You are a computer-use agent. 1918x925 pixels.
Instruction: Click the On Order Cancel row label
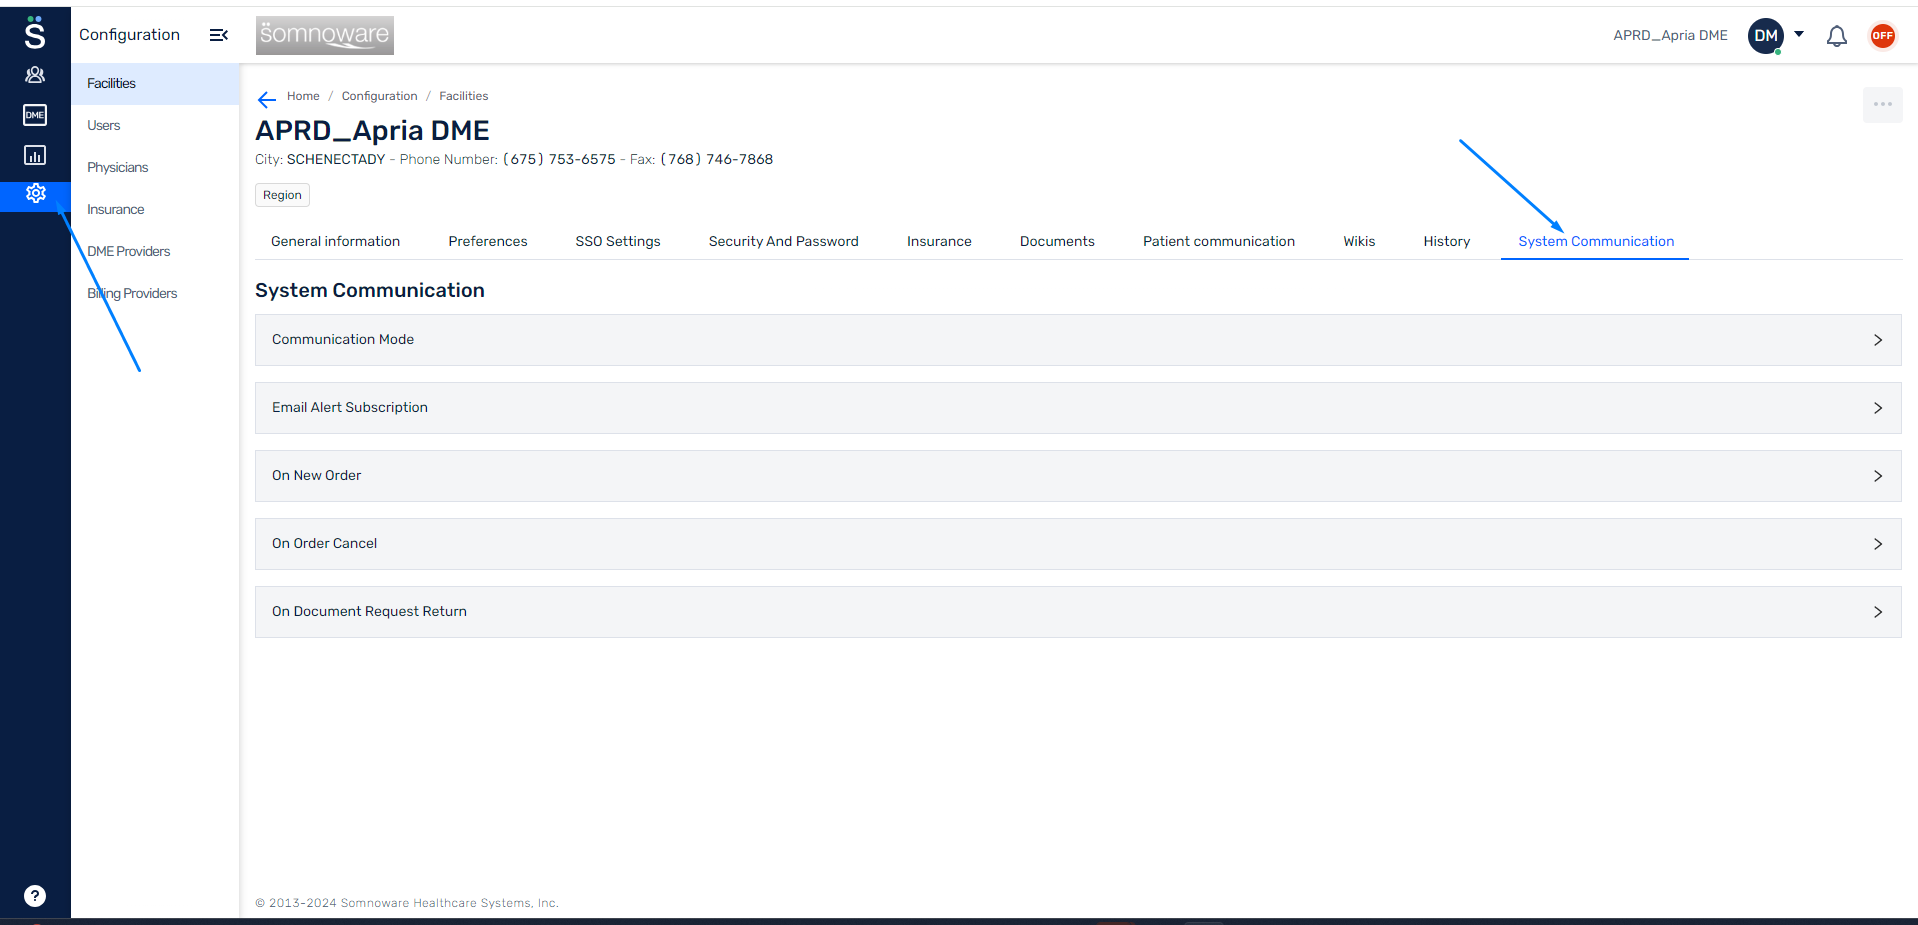(x=324, y=544)
